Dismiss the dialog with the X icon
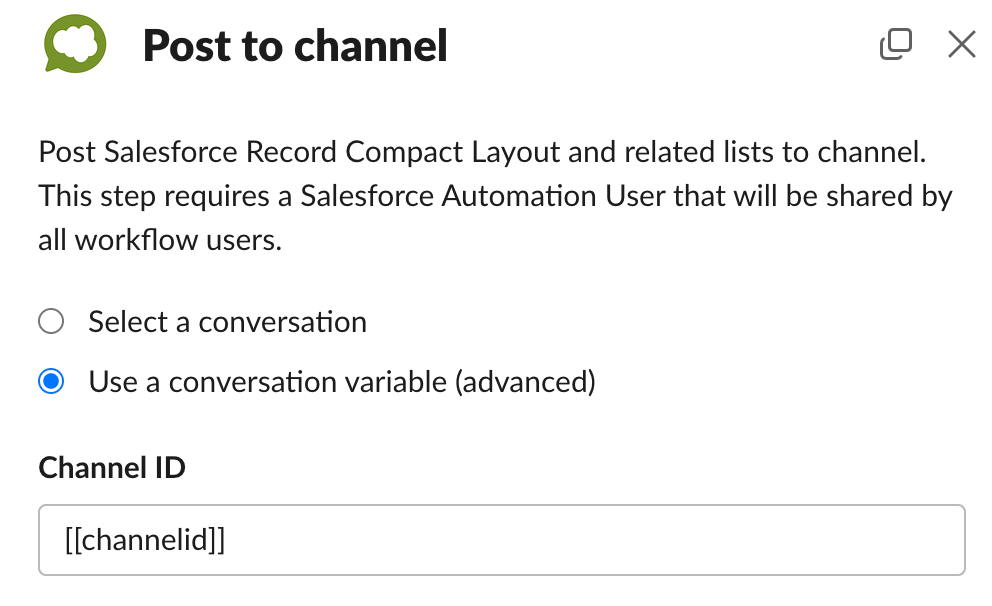Image resolution: width=992 pixels, height=606 pixels. click(962, 44)
